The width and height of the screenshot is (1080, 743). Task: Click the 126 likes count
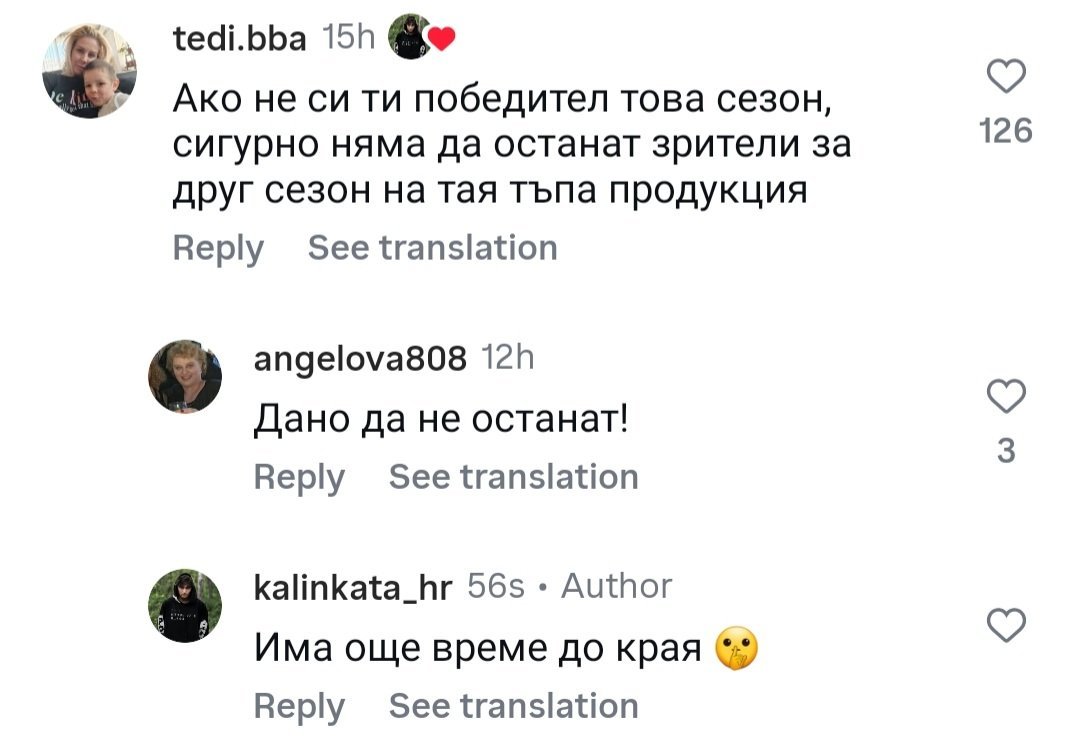(x=1007, y=131)
